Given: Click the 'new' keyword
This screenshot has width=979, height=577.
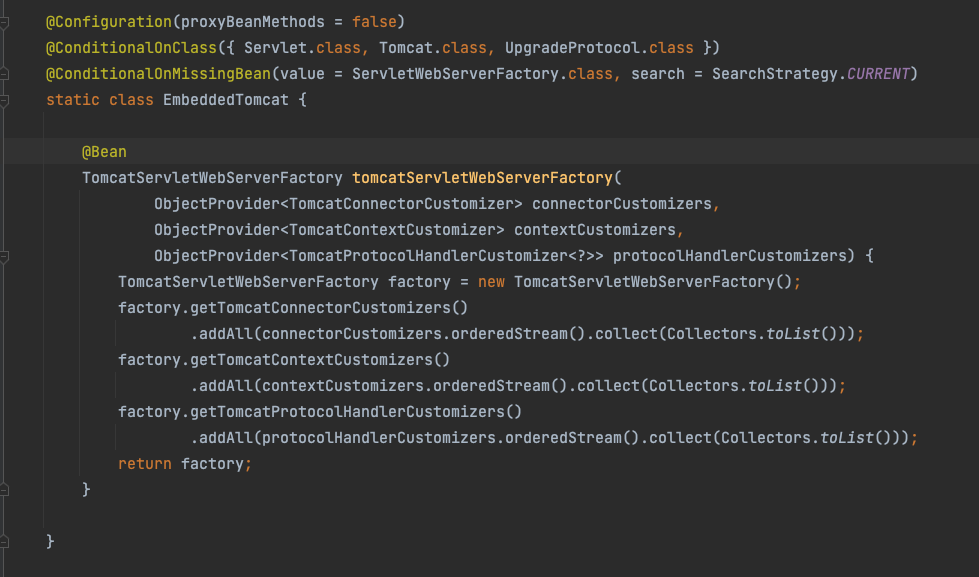Looking at the screenshot, I should (x=491, y=282).
